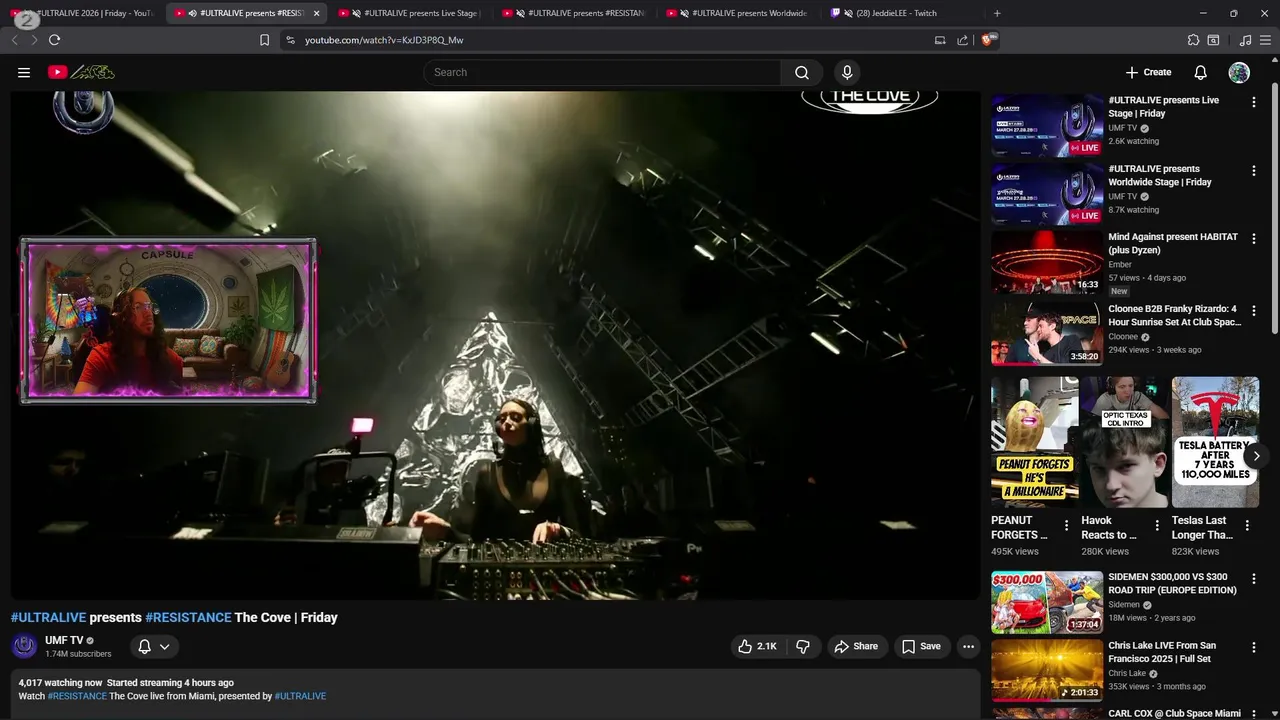1280x720 pixels.
Task: Open browser extensions puzzle icon
Action: 1193,40
